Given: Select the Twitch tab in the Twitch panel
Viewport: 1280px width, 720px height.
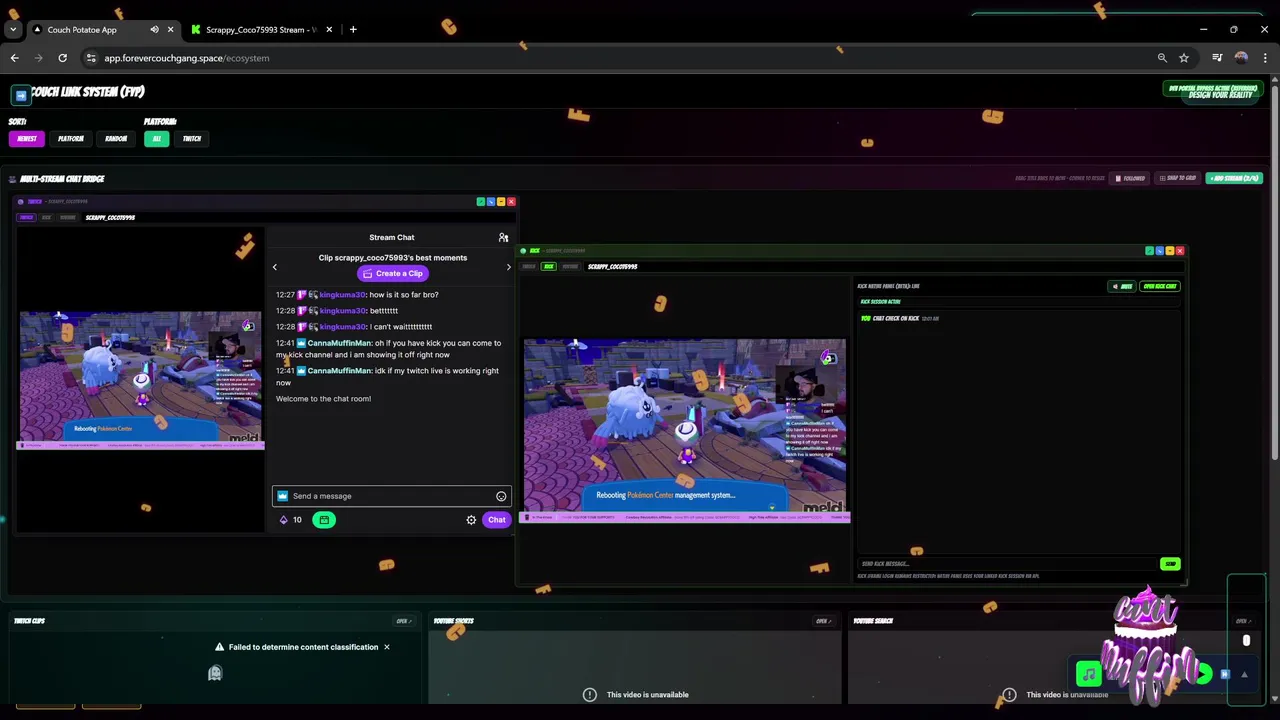Looking at the screenshot, I should click(27, 217).
